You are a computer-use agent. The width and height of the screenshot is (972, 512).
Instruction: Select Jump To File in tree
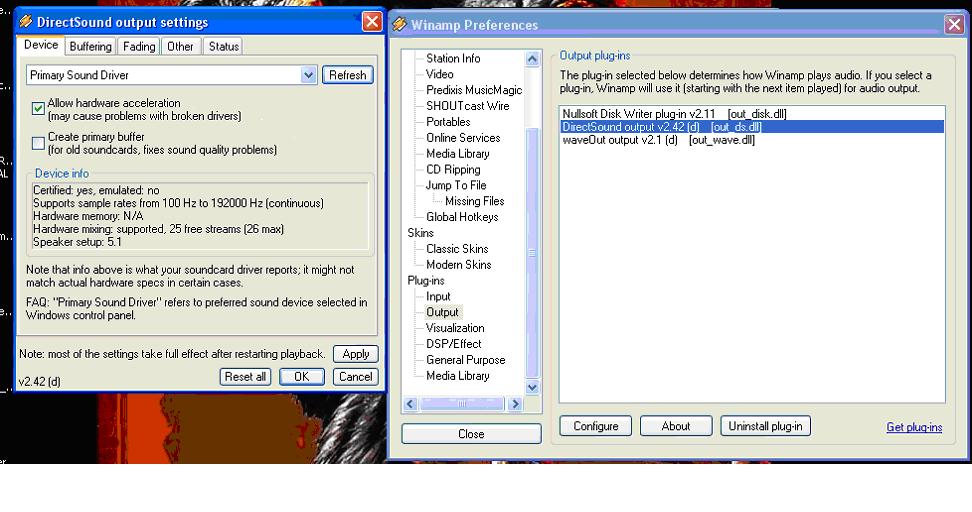tap(456, 185)
